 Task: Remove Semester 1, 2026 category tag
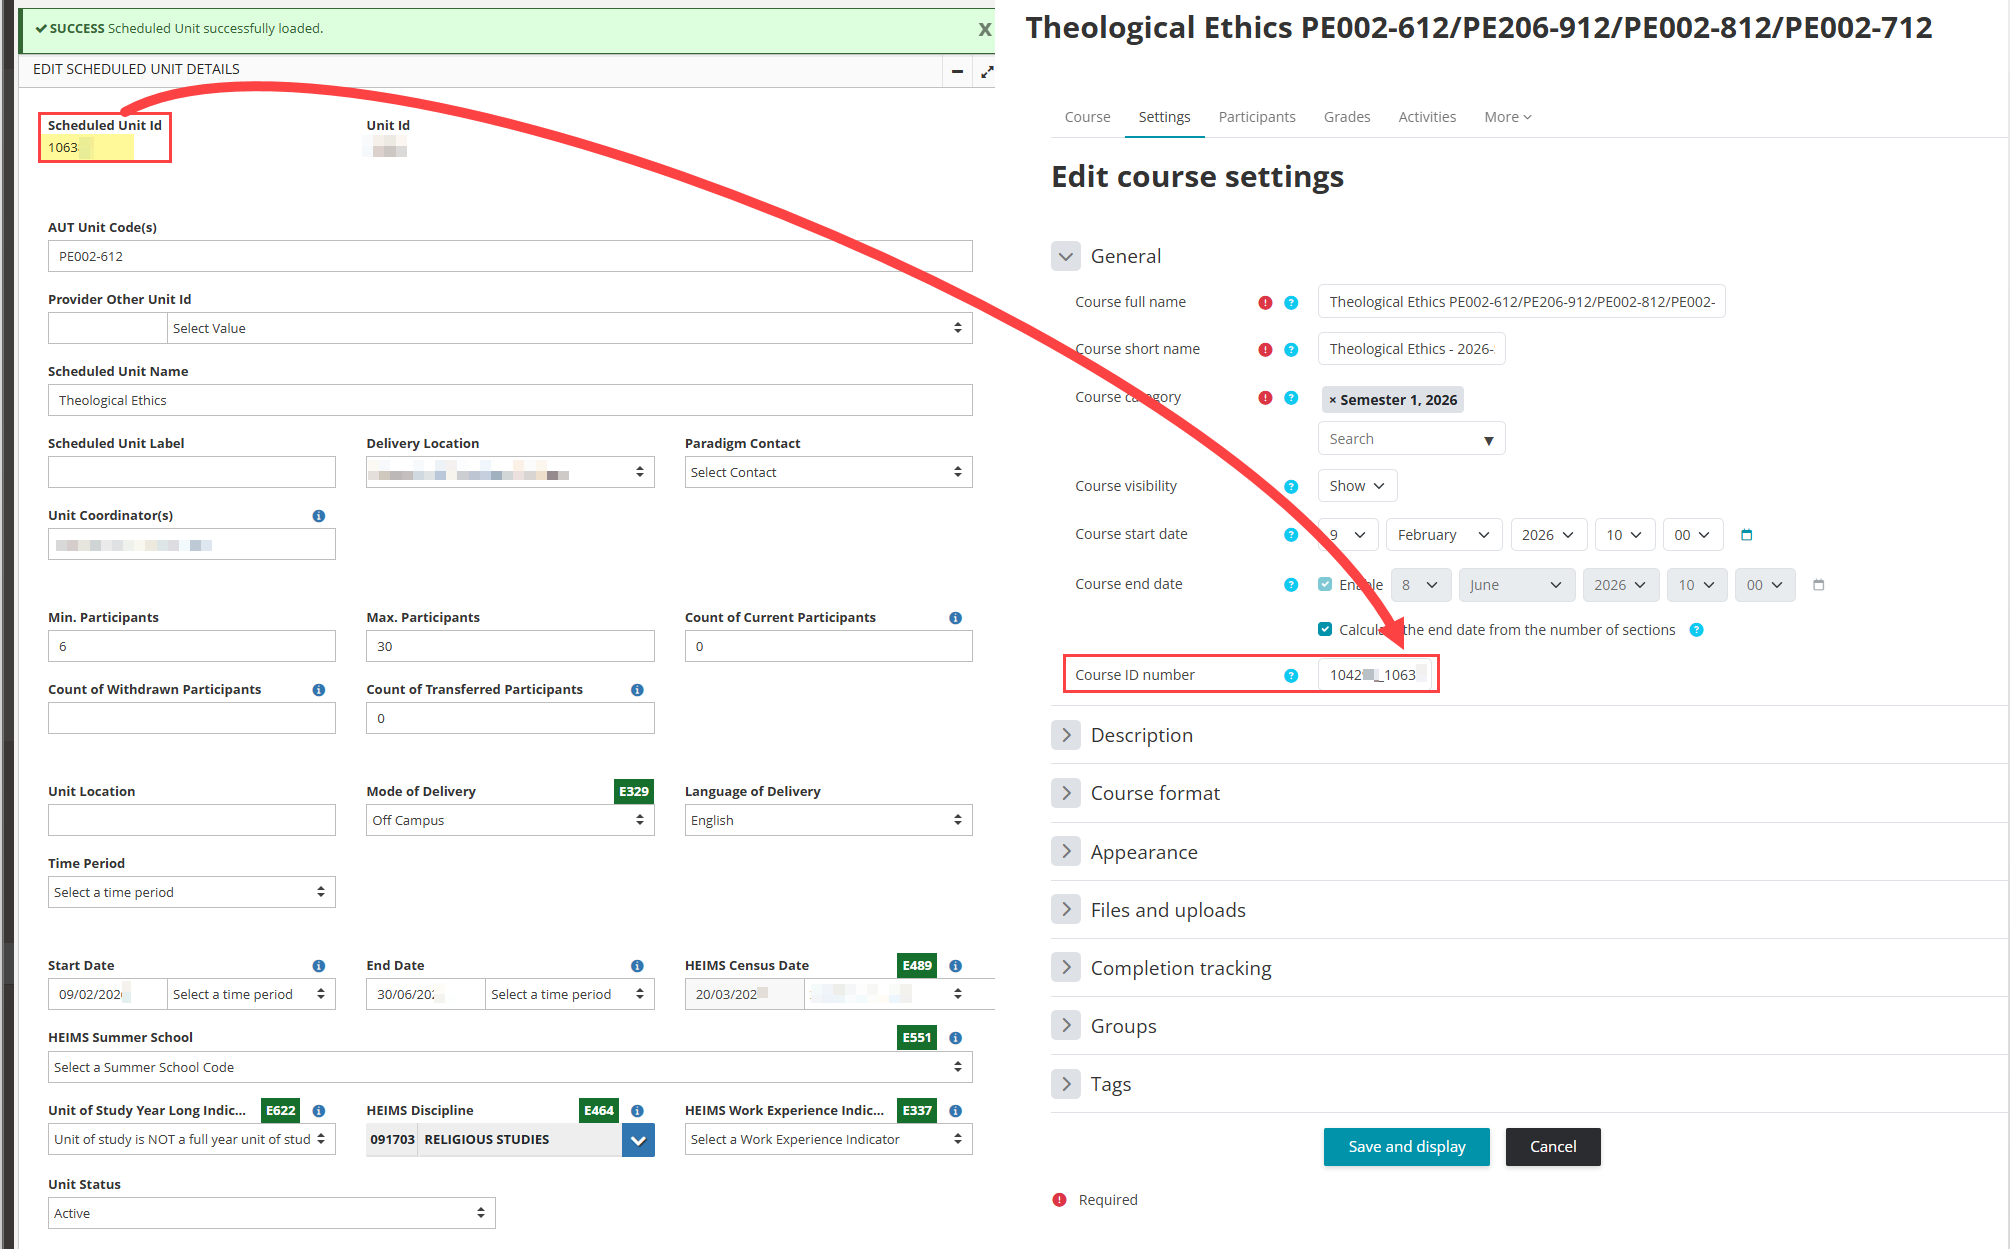point(1332,400)
